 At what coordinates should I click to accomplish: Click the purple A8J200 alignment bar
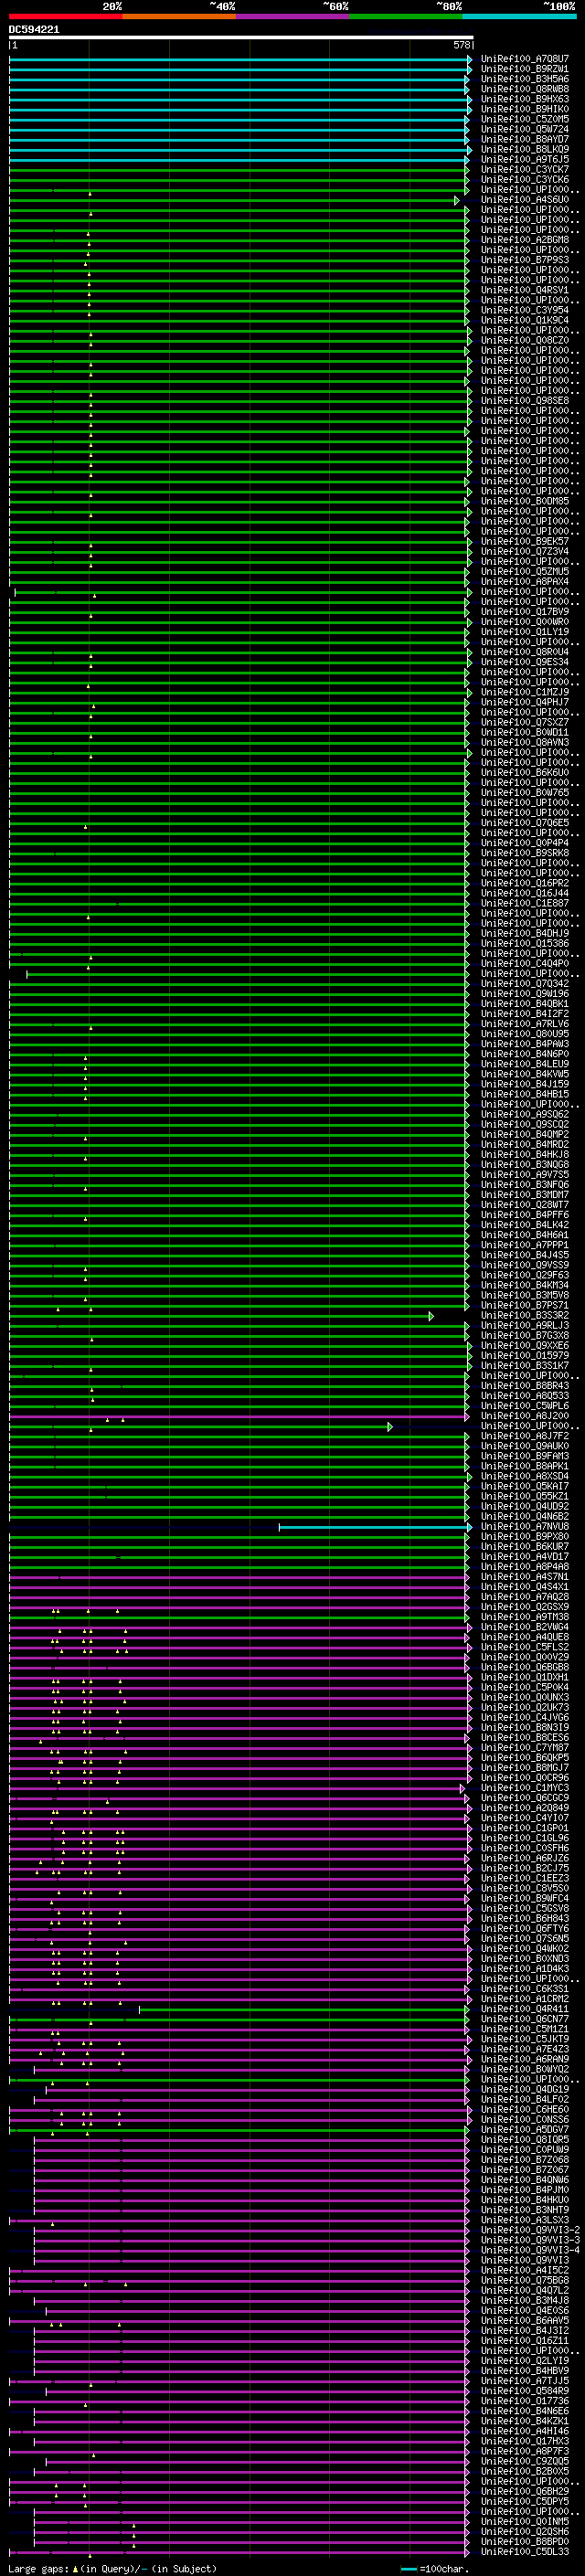coord(239,1416)
